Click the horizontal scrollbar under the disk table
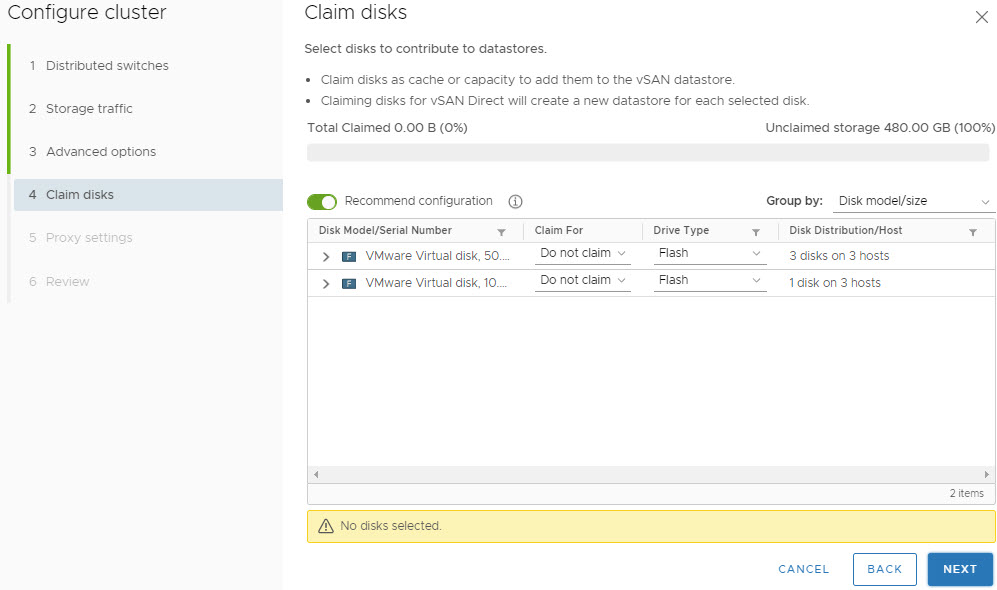This screenshot has height=590, width=997. (x=650, y=474)
